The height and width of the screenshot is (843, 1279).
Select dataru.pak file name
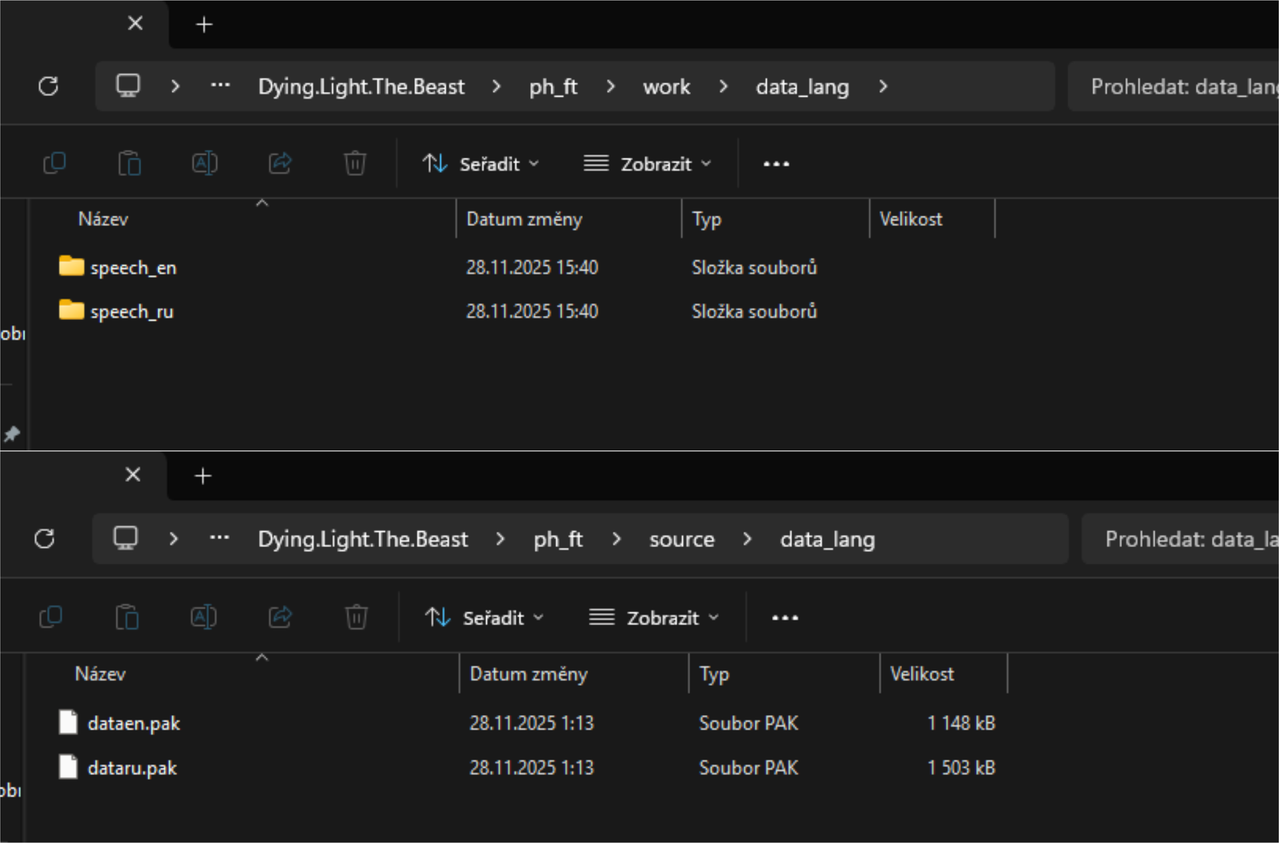133,768
